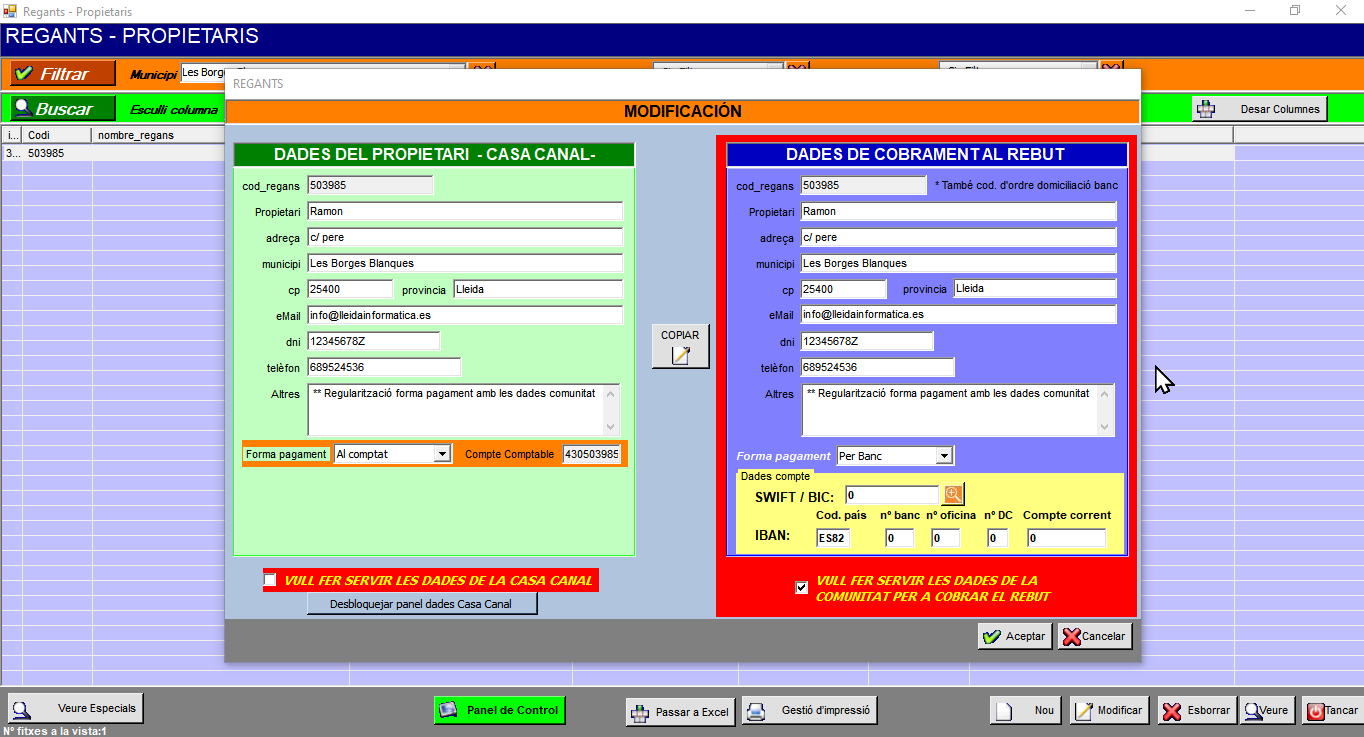Open the Panel de Control button
The height and width of the screenshot is (737, 1364).
pos(500,710)
